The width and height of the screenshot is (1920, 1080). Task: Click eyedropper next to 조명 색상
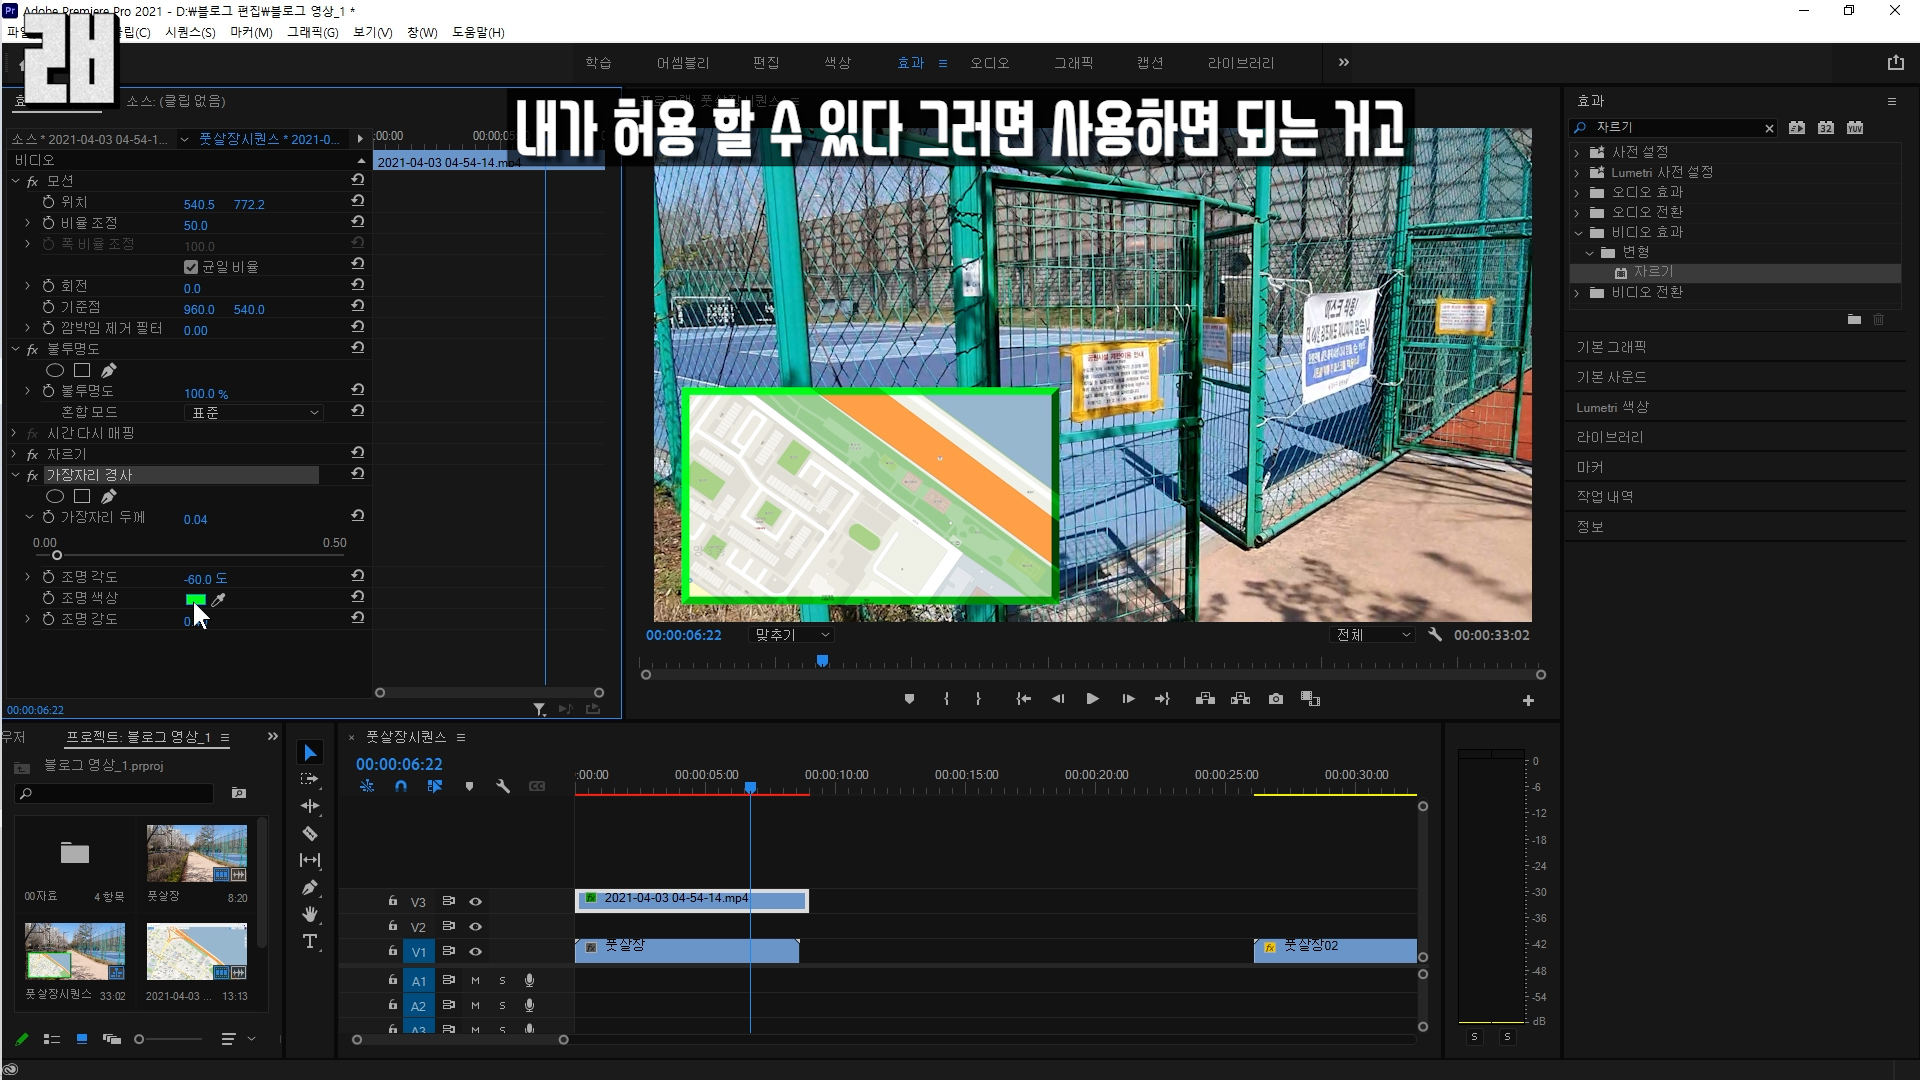click(x=218, y=600)
